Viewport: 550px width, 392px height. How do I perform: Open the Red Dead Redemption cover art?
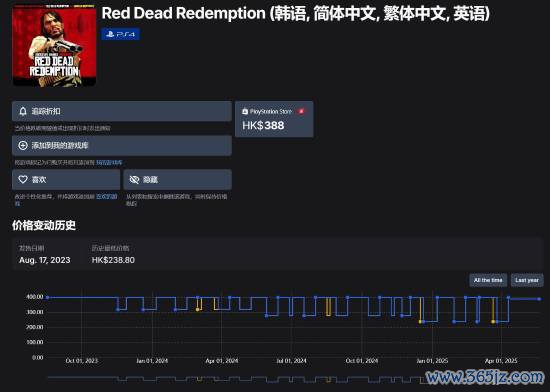point(54,46)
